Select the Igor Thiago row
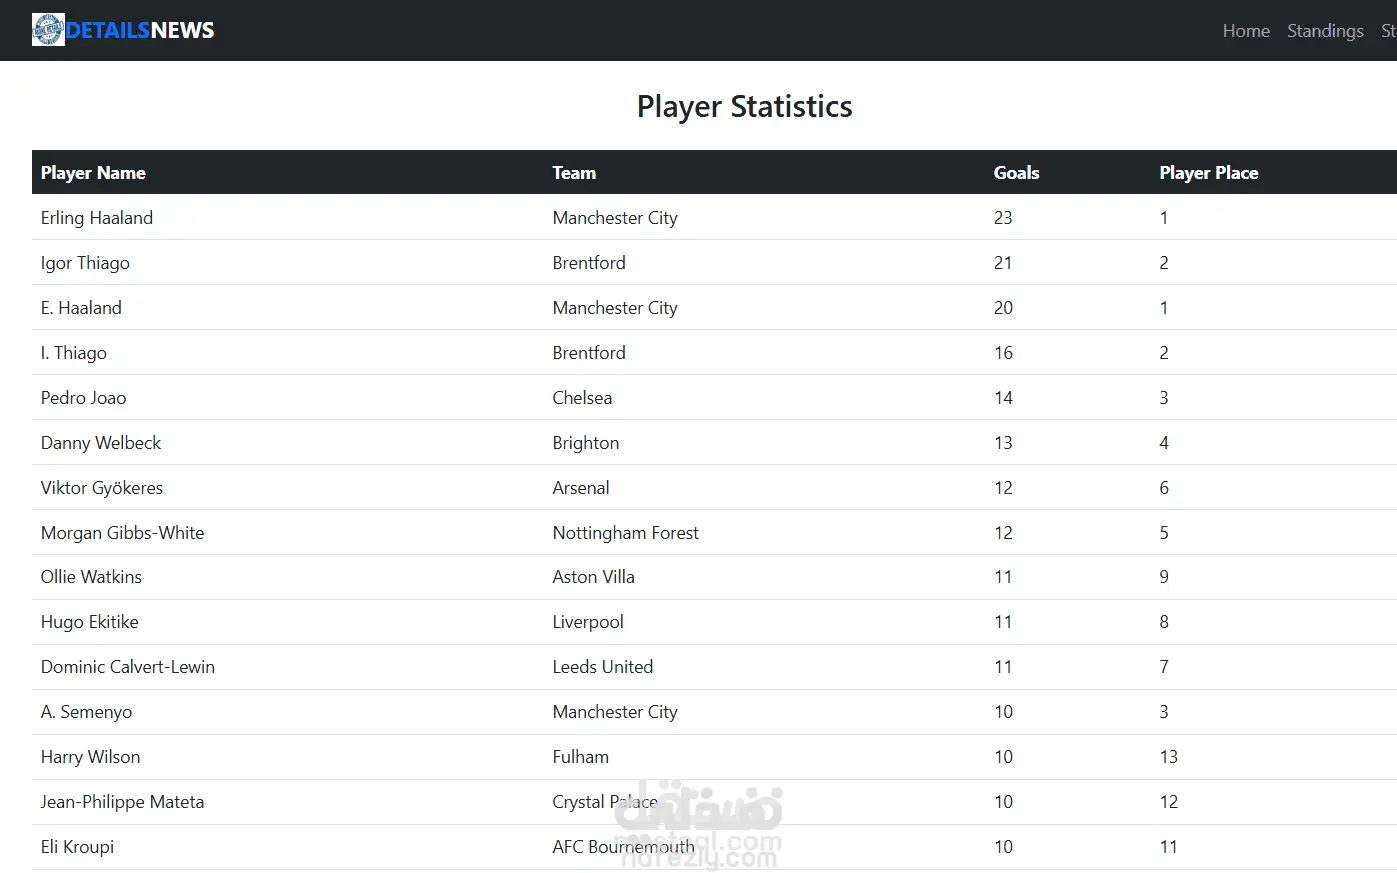 [x=714, y=262]
